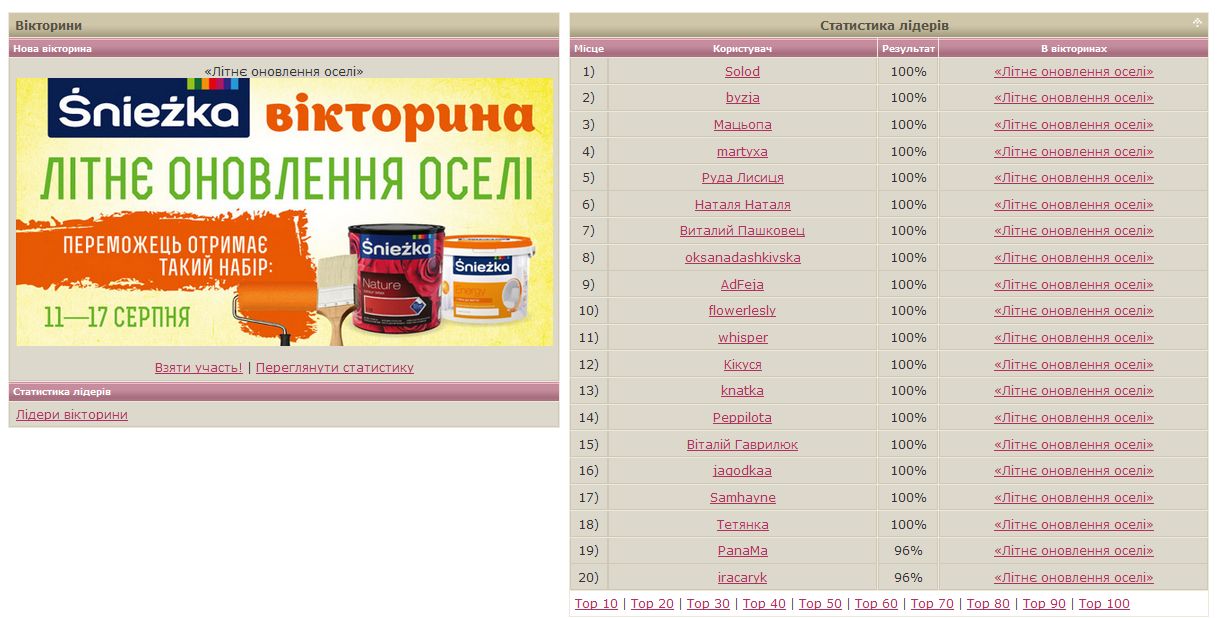Open user oksanadashkivska's profile
The width and height of the screenshot is (1217, 618).
(742, 257)
